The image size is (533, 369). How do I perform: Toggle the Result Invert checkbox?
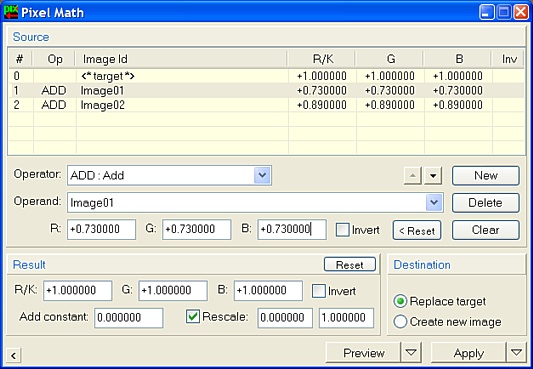tap(319, 291)
